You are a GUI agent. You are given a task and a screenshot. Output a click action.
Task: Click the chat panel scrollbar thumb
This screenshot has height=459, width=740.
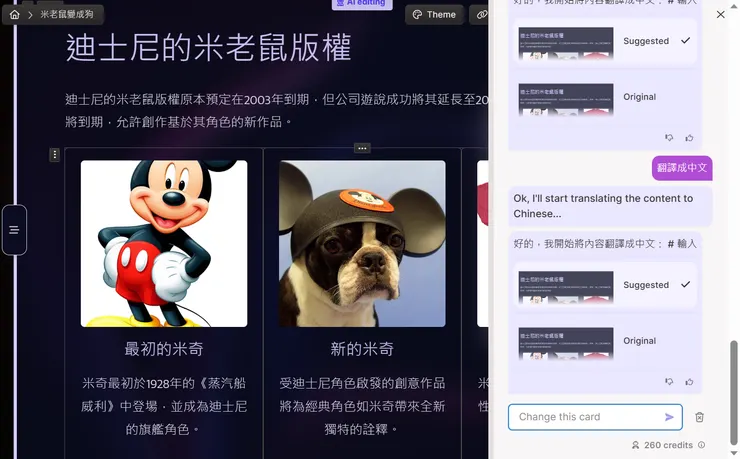[x=733, y=392]
